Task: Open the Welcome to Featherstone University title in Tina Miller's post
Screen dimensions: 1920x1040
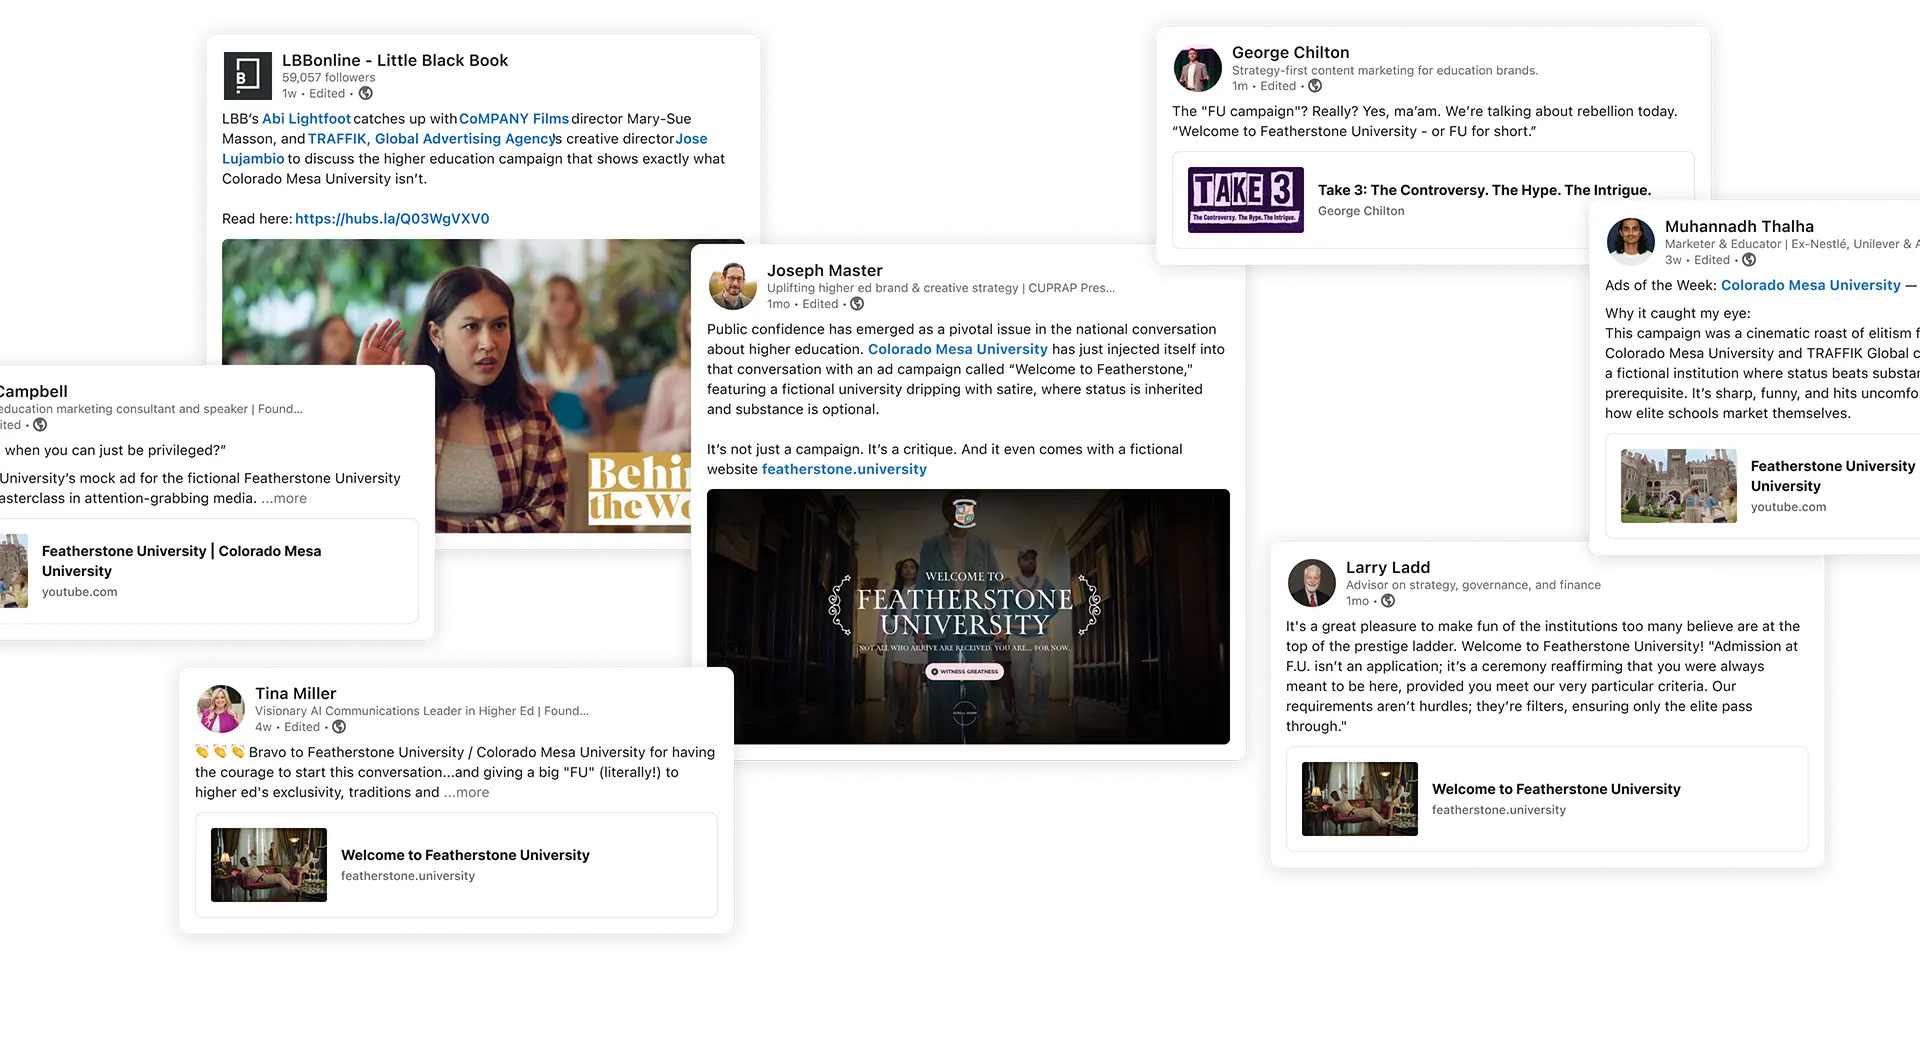Action: [465, 855]
